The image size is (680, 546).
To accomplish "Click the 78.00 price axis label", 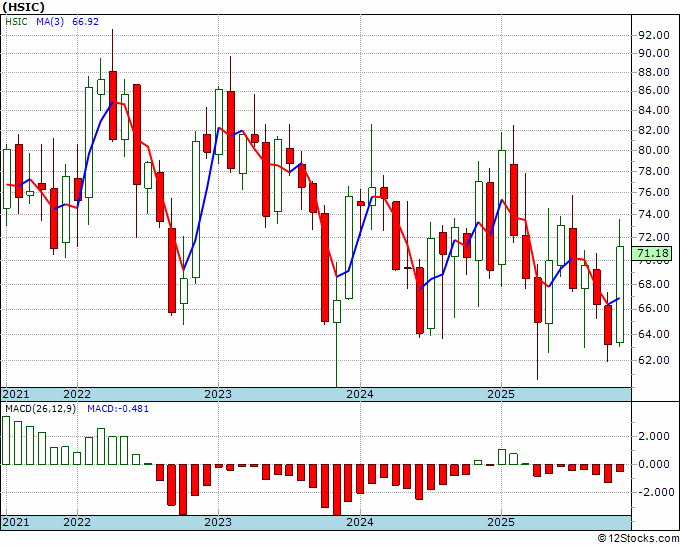I will coord(654,171).
